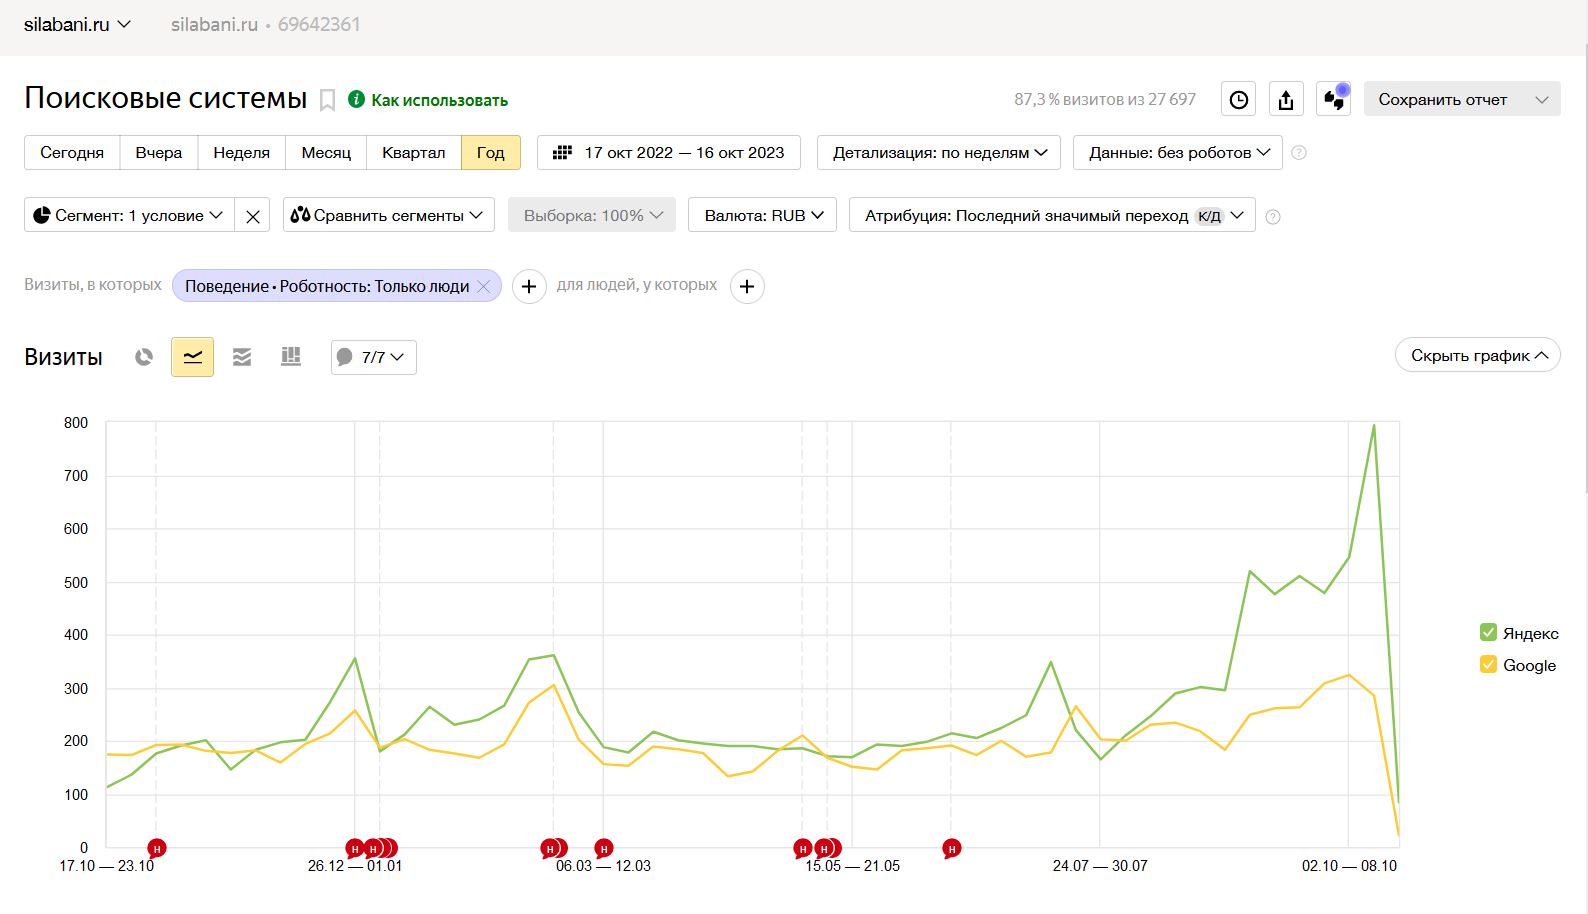Open Сравнить сегменты dropdown
This screenshot has width=1588, height=914.
click(389, 215)
